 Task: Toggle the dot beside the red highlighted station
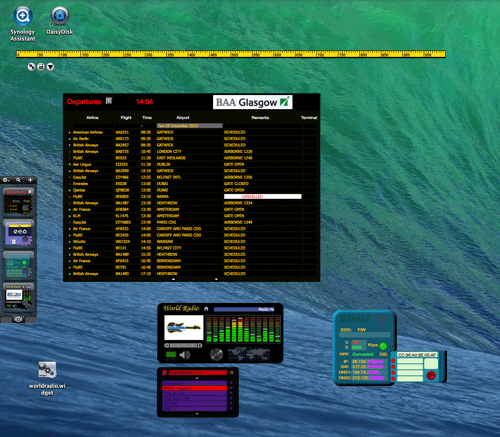(x=231, y=388)
